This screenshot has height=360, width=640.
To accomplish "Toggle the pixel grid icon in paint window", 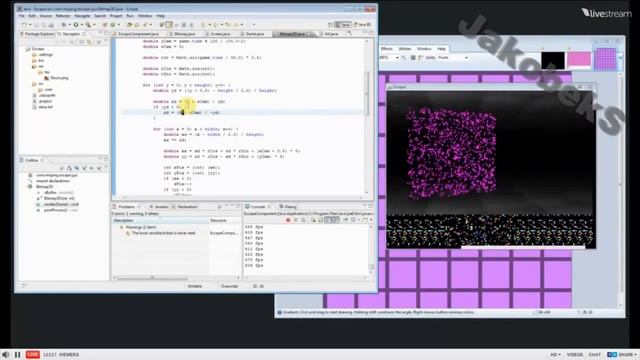I will tap(413, 58).
